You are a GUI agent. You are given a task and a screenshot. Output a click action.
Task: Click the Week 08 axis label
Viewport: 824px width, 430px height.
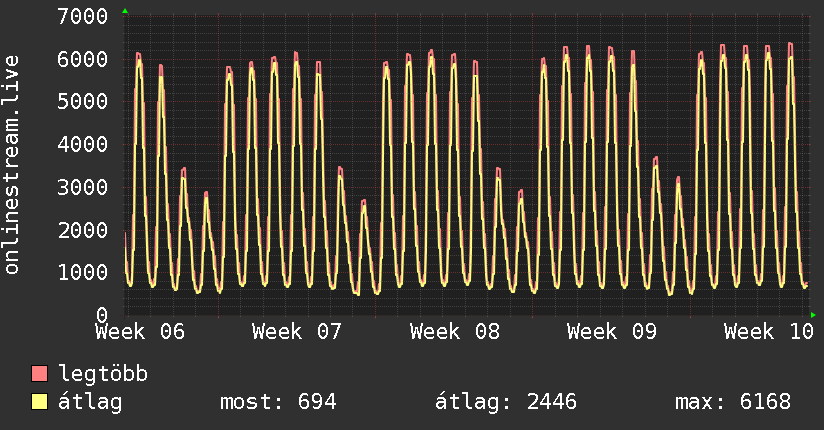[455, 332]
